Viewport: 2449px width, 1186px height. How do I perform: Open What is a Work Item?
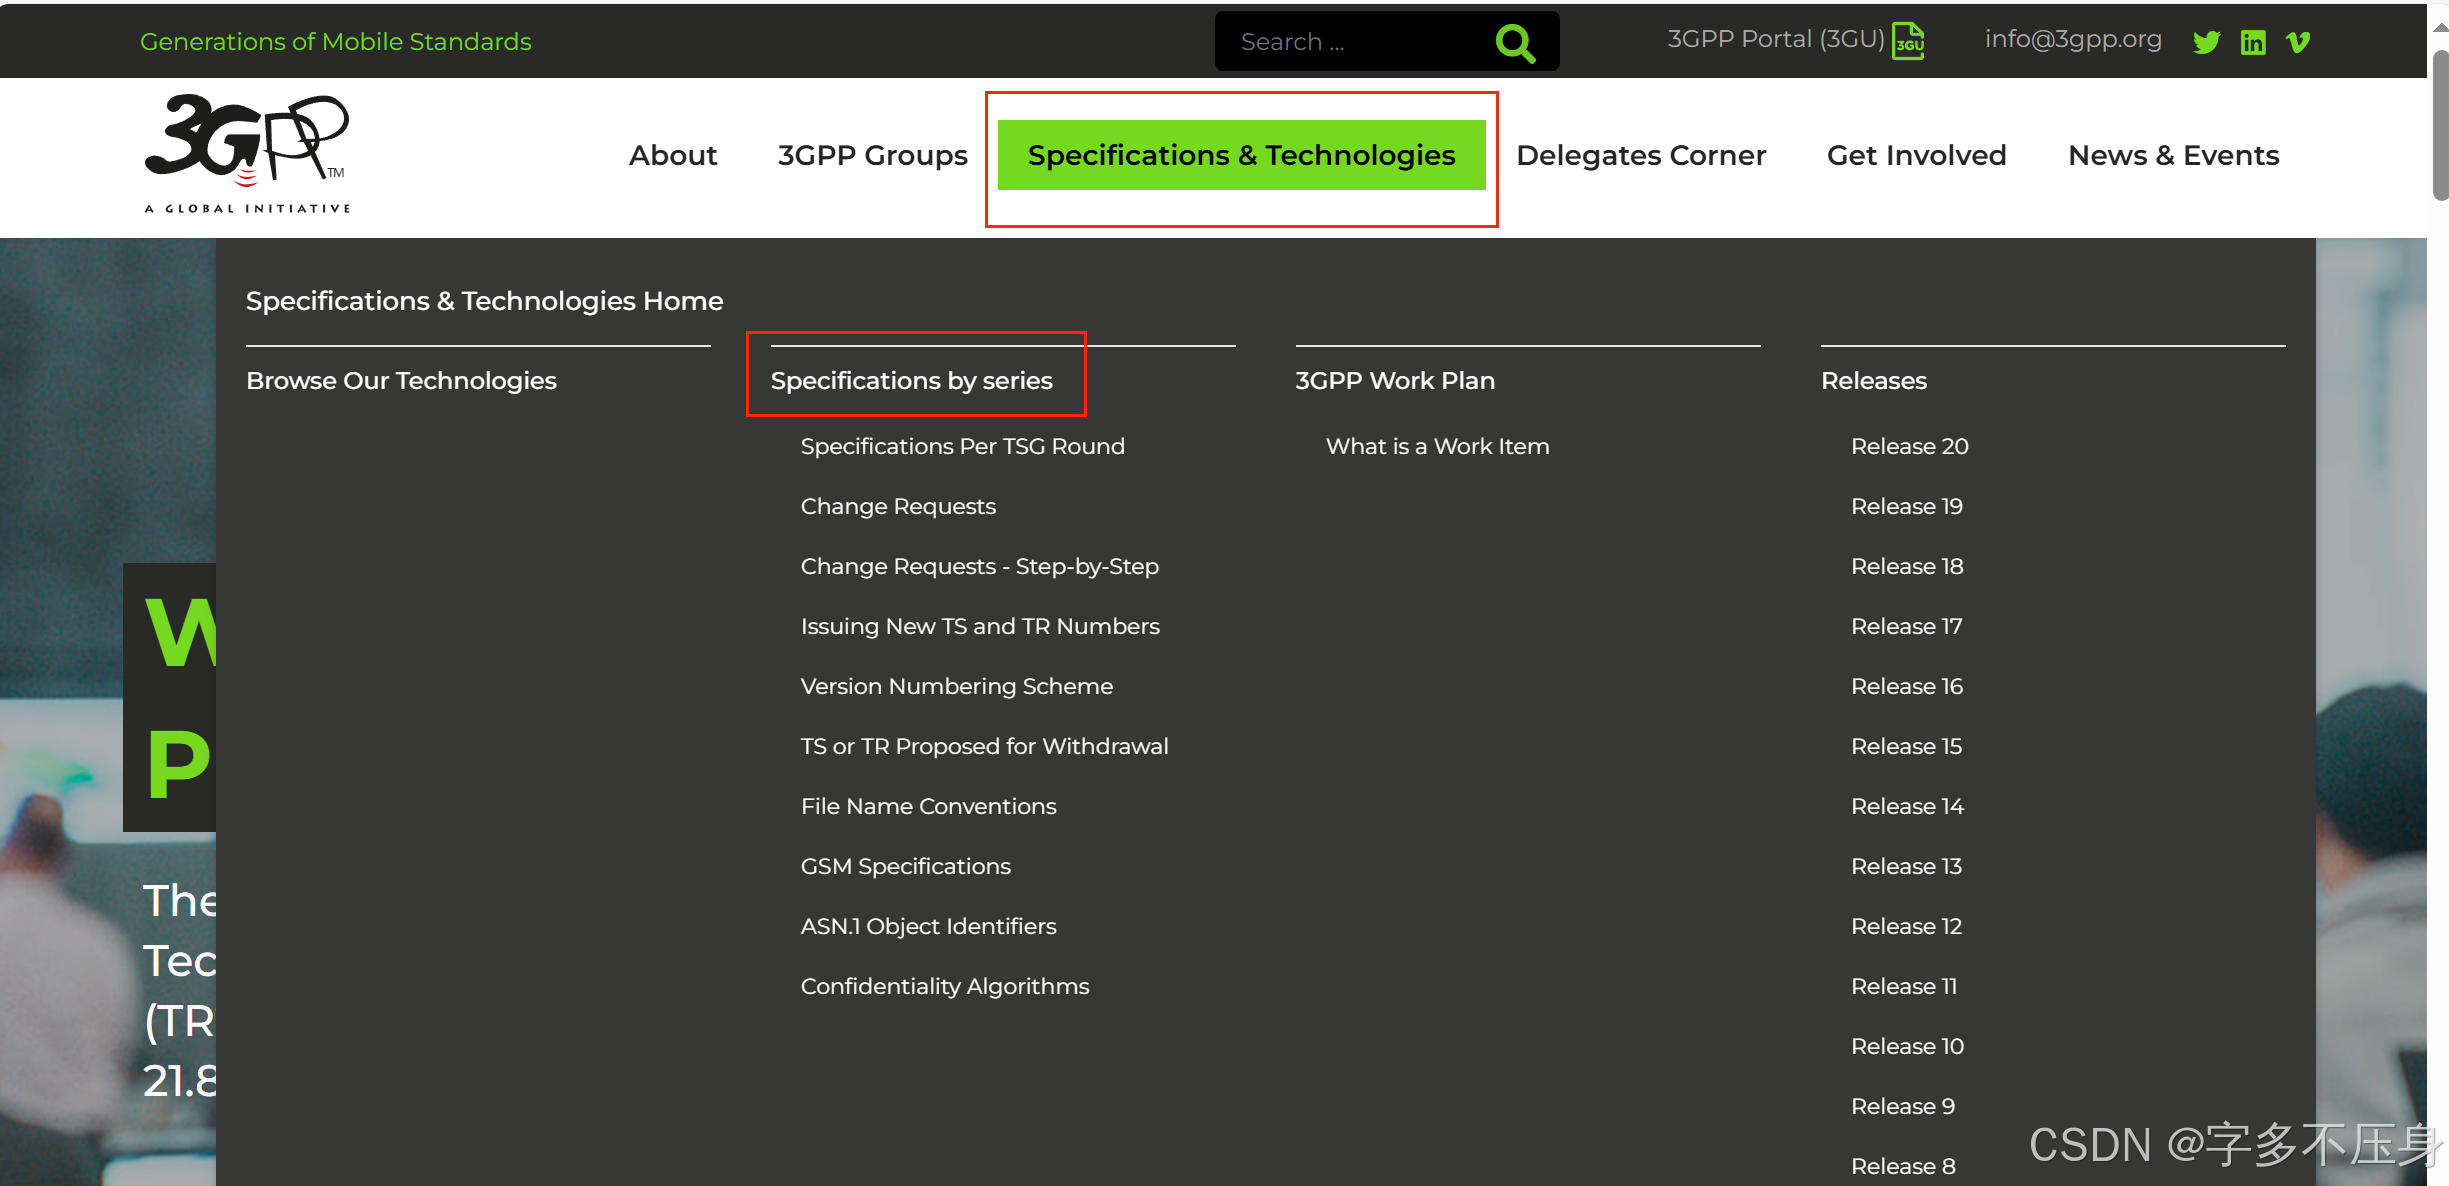click(1437, 446)
